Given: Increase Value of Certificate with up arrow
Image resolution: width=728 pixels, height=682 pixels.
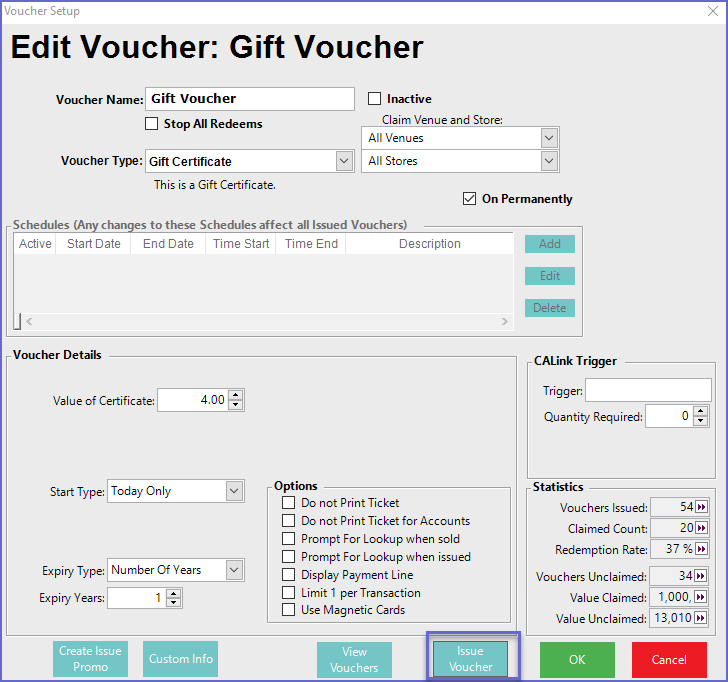Looking at the screenshot, I should point(235,396).
